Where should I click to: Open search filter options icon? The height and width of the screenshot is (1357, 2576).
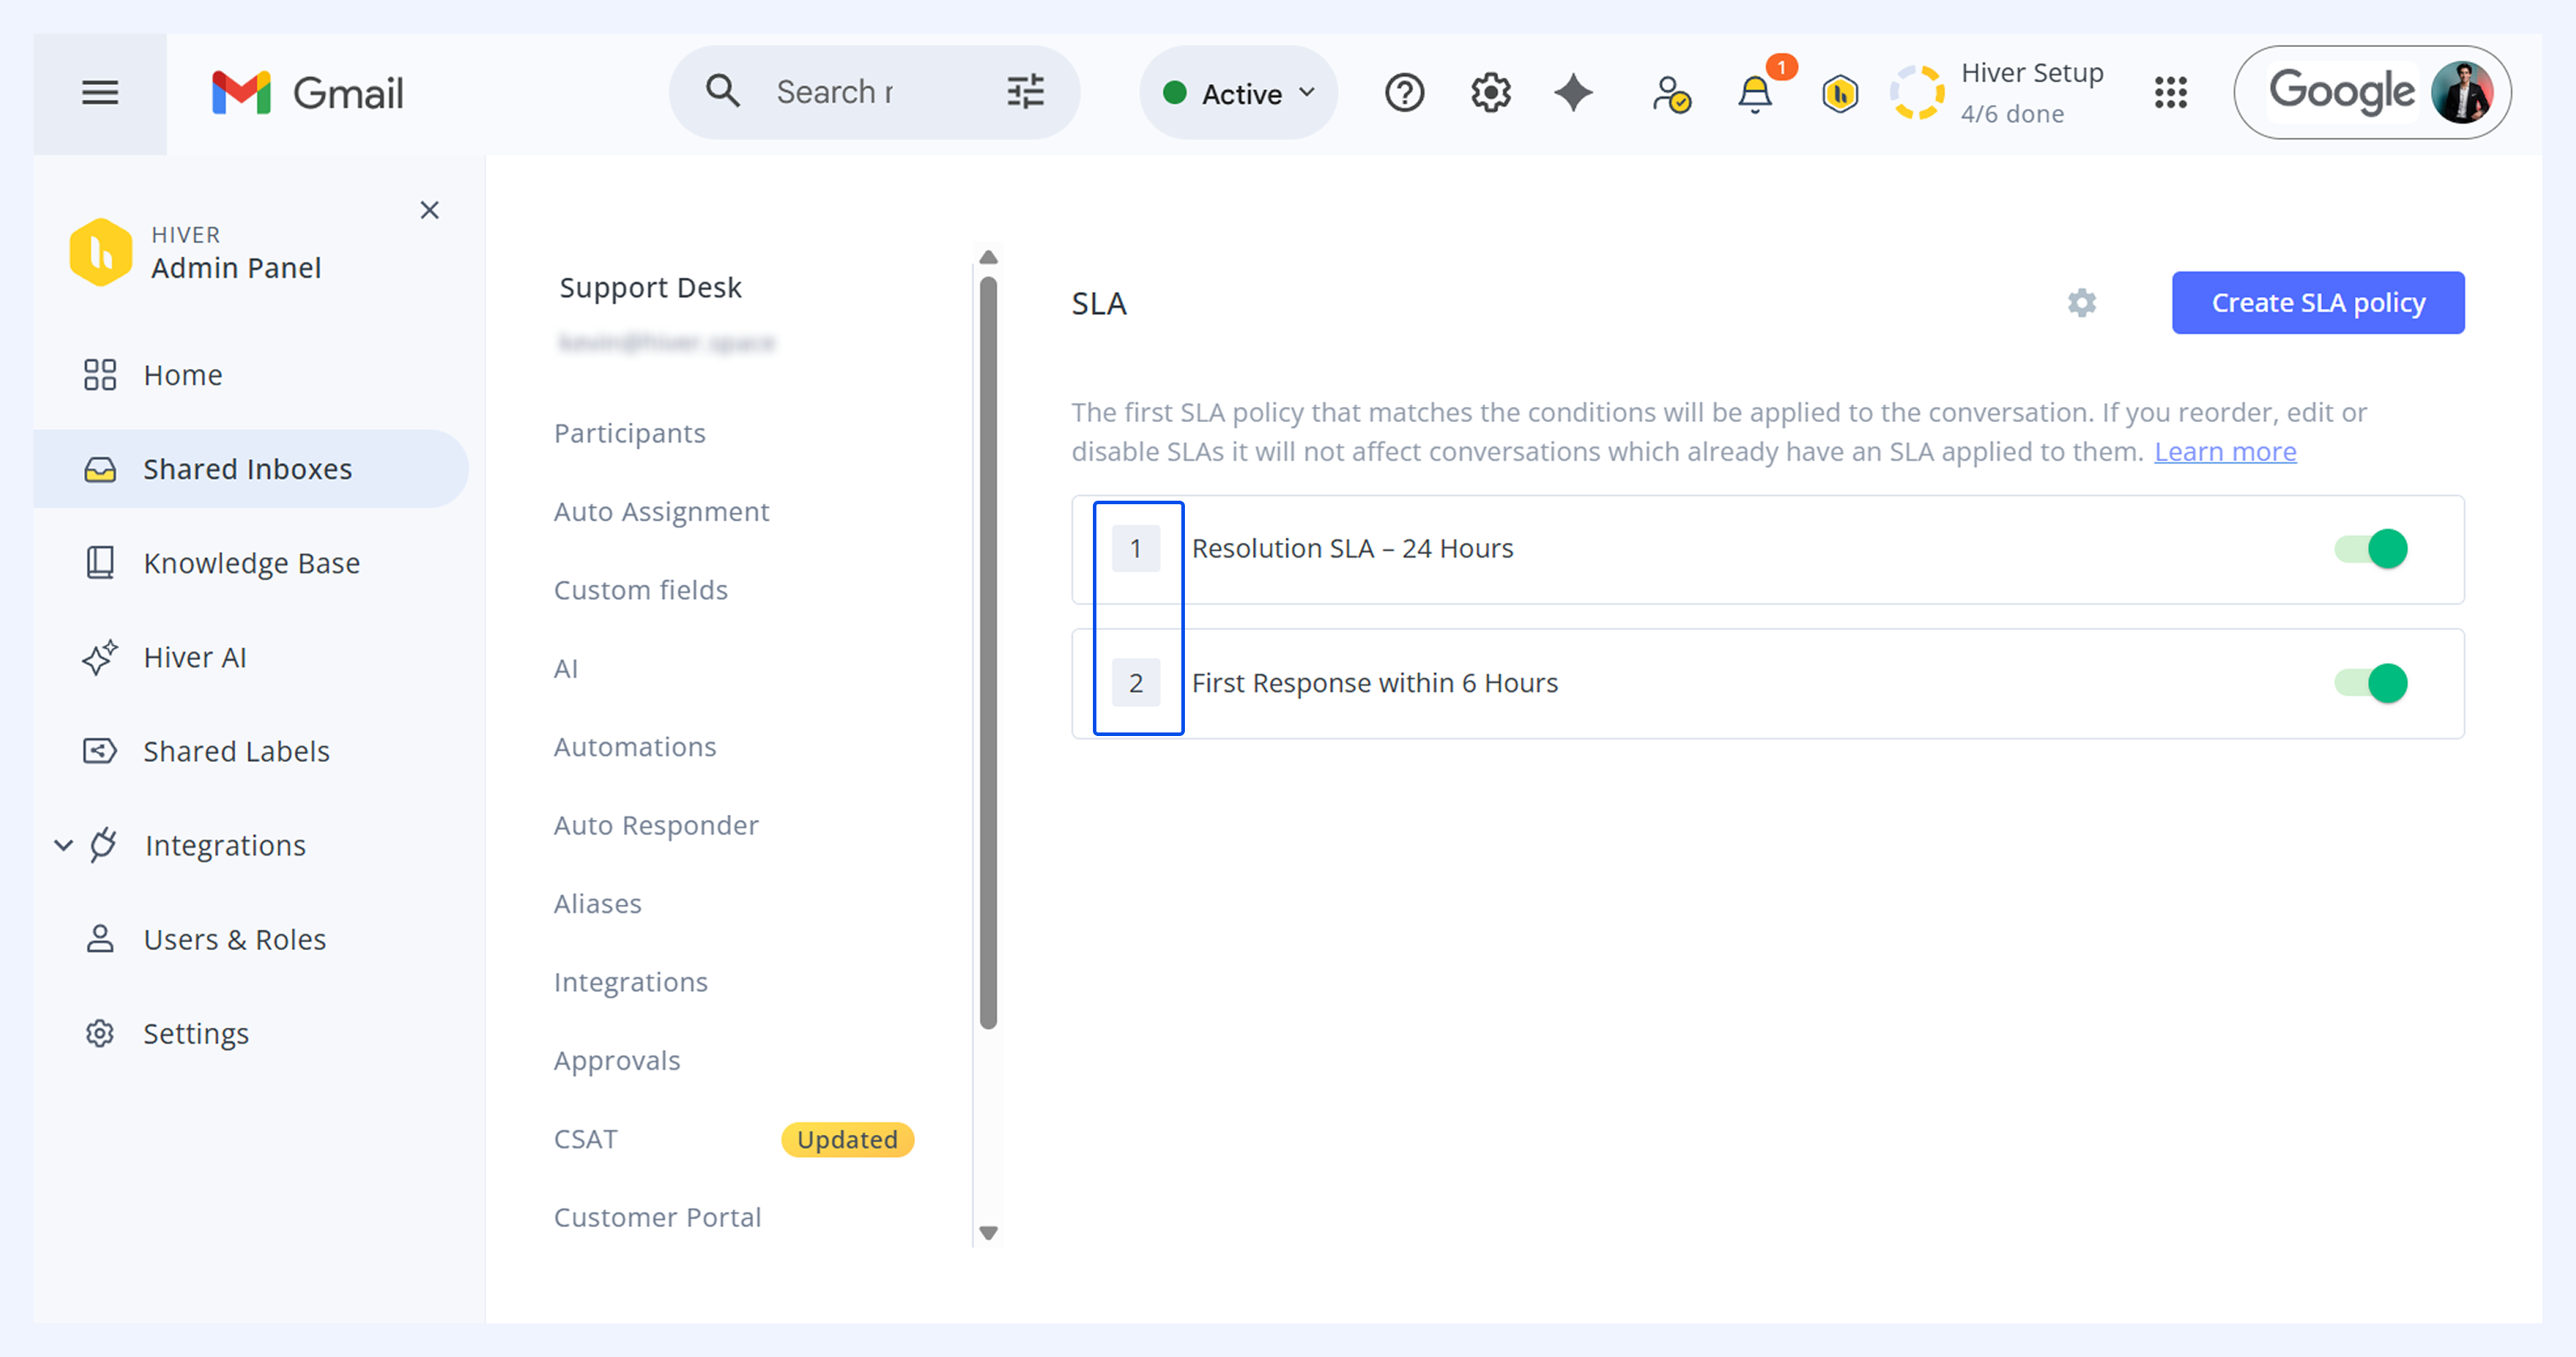(1025, 92)
